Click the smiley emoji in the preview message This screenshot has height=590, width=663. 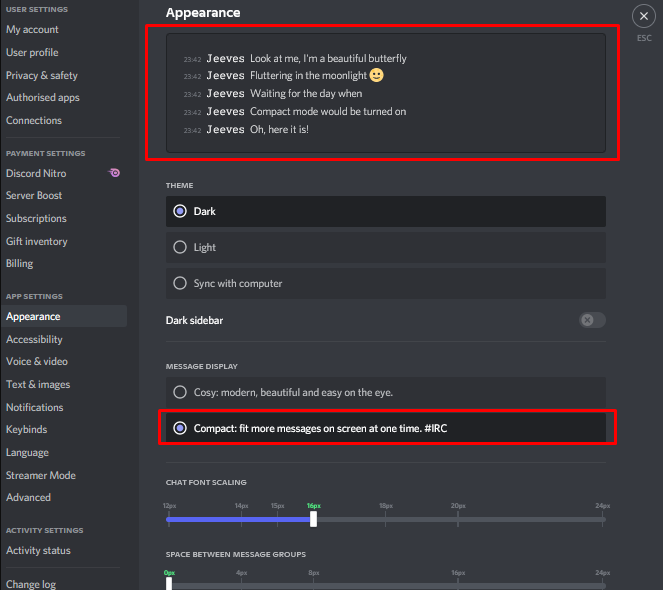point(376,75)
